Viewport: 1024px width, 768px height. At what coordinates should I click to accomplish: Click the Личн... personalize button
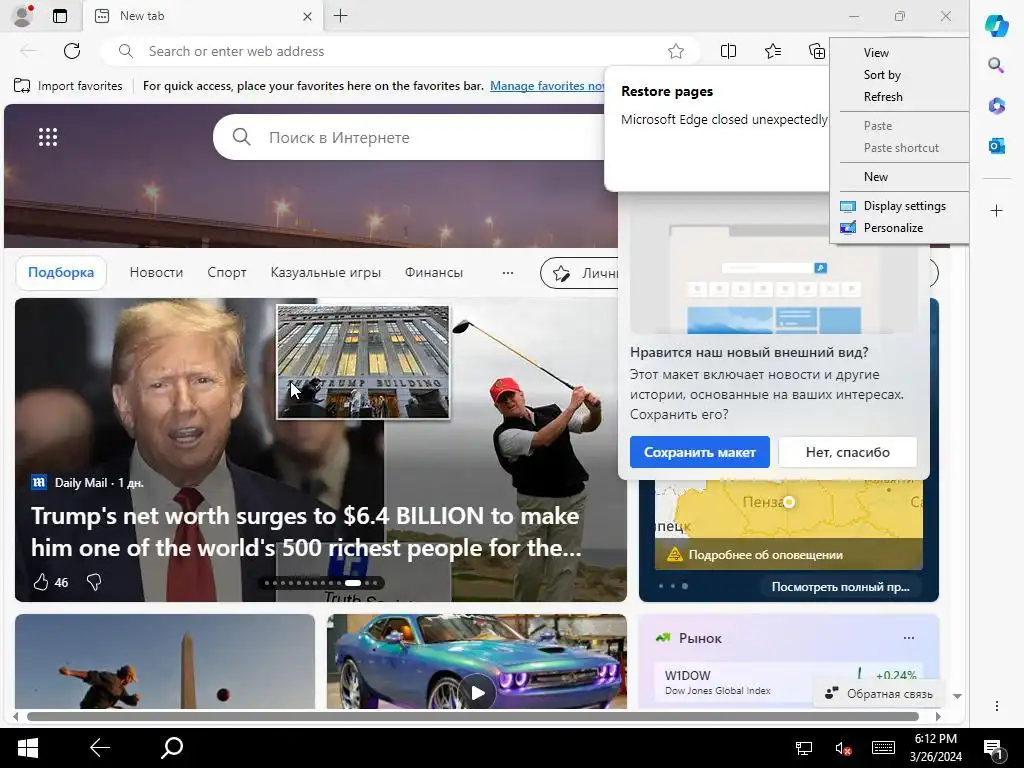pyautogui.click(x=579, y=273)
